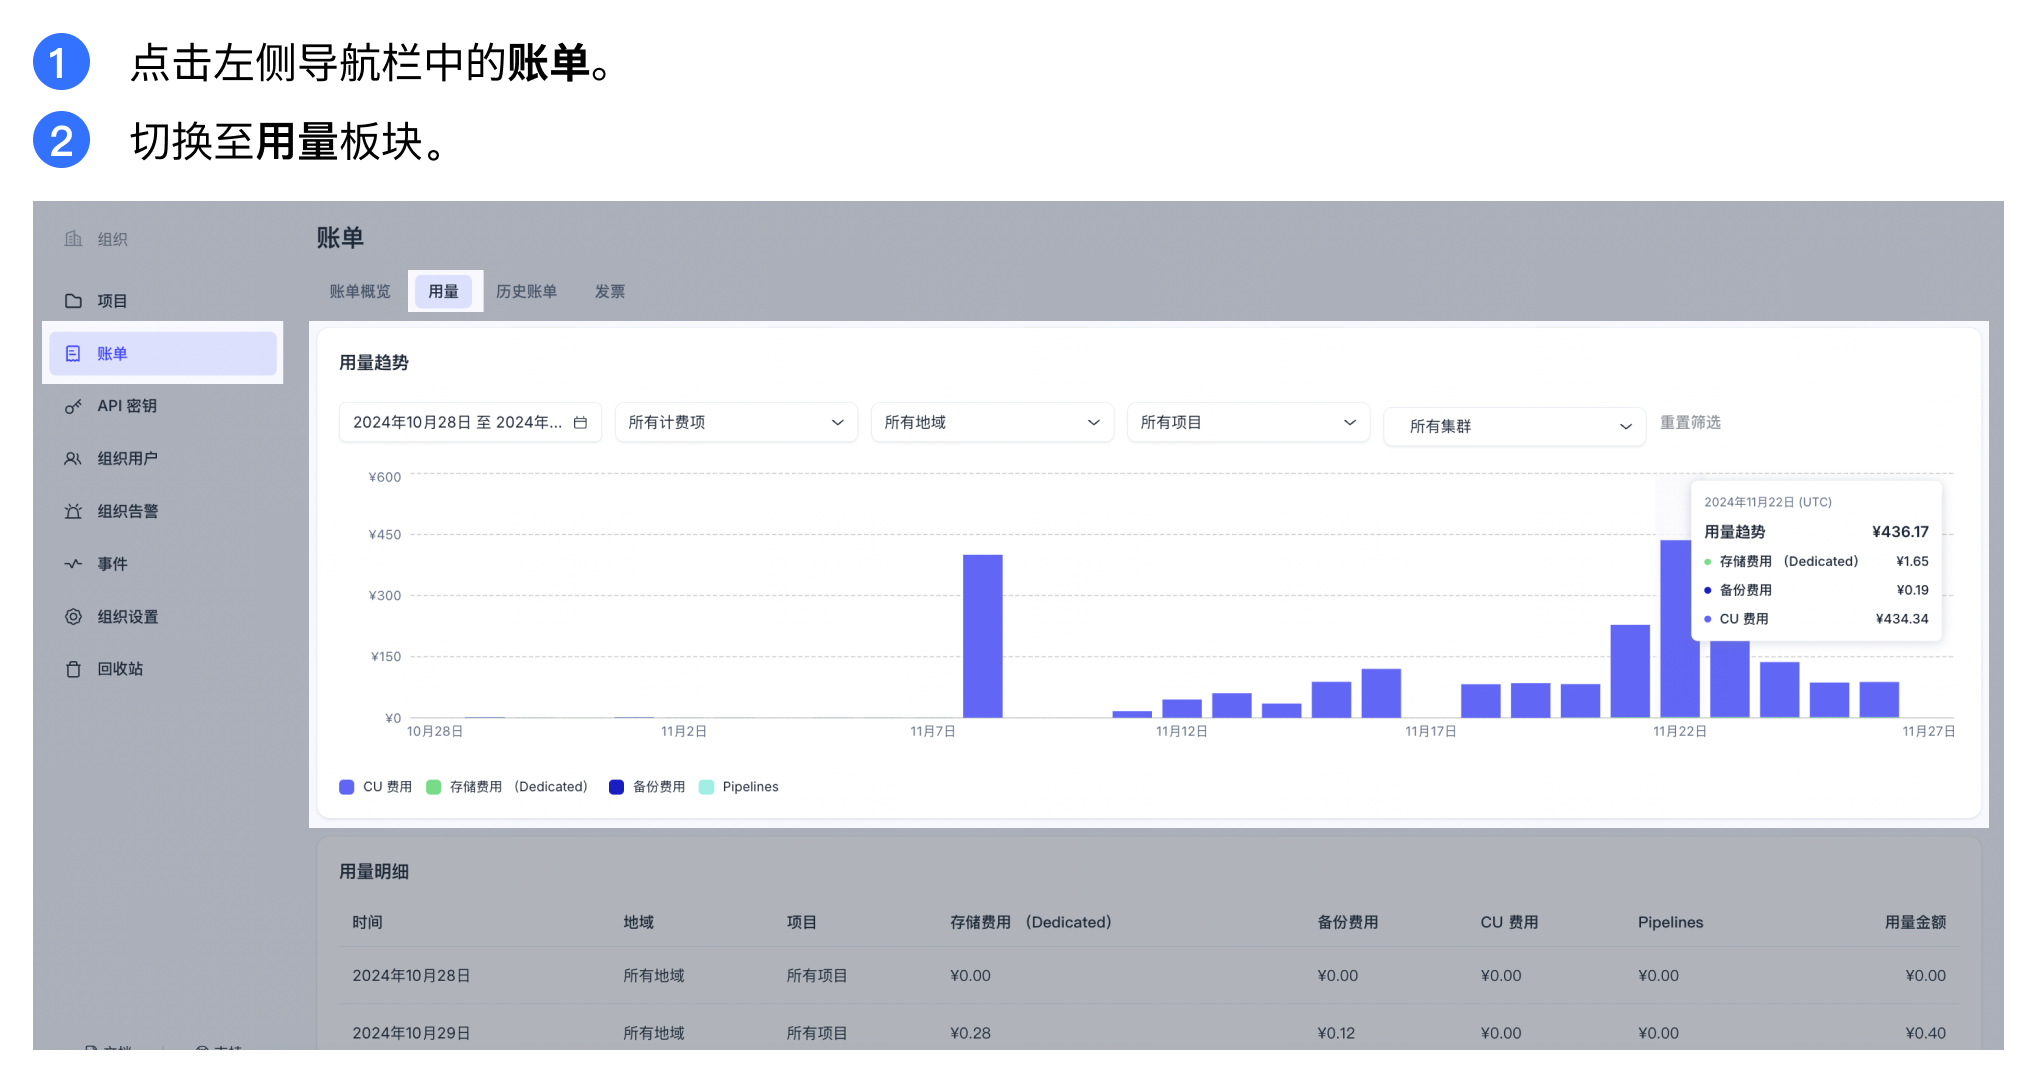This screenshot has width=2037, height=1077.
Task: Click the 项目 folder icon
Action: [x=73, y=301]
